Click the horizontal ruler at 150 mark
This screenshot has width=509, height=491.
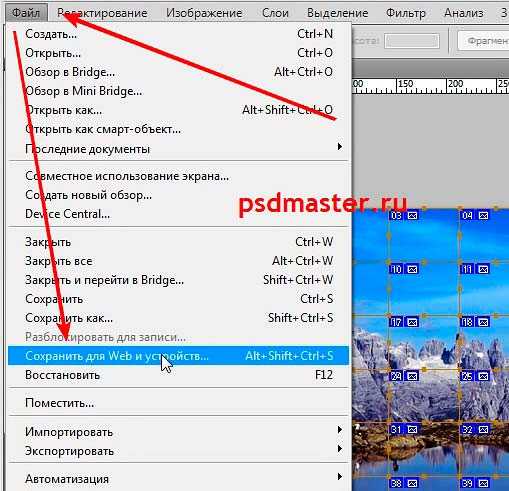point(405,84)
